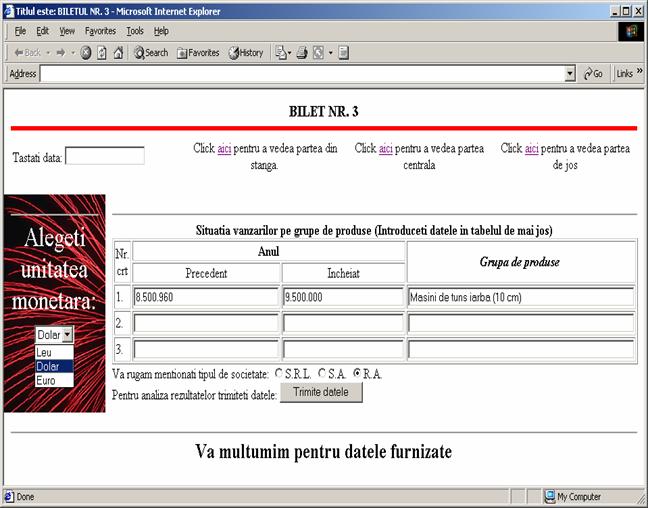Select the S.A. radio button
Screen dimensions: 648x508
click(322, 374)
